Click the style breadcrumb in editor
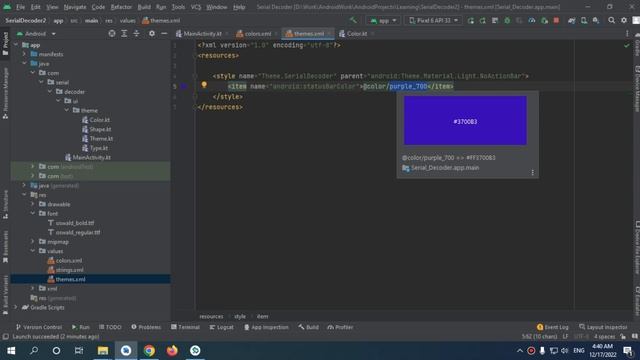 [240, 316]
